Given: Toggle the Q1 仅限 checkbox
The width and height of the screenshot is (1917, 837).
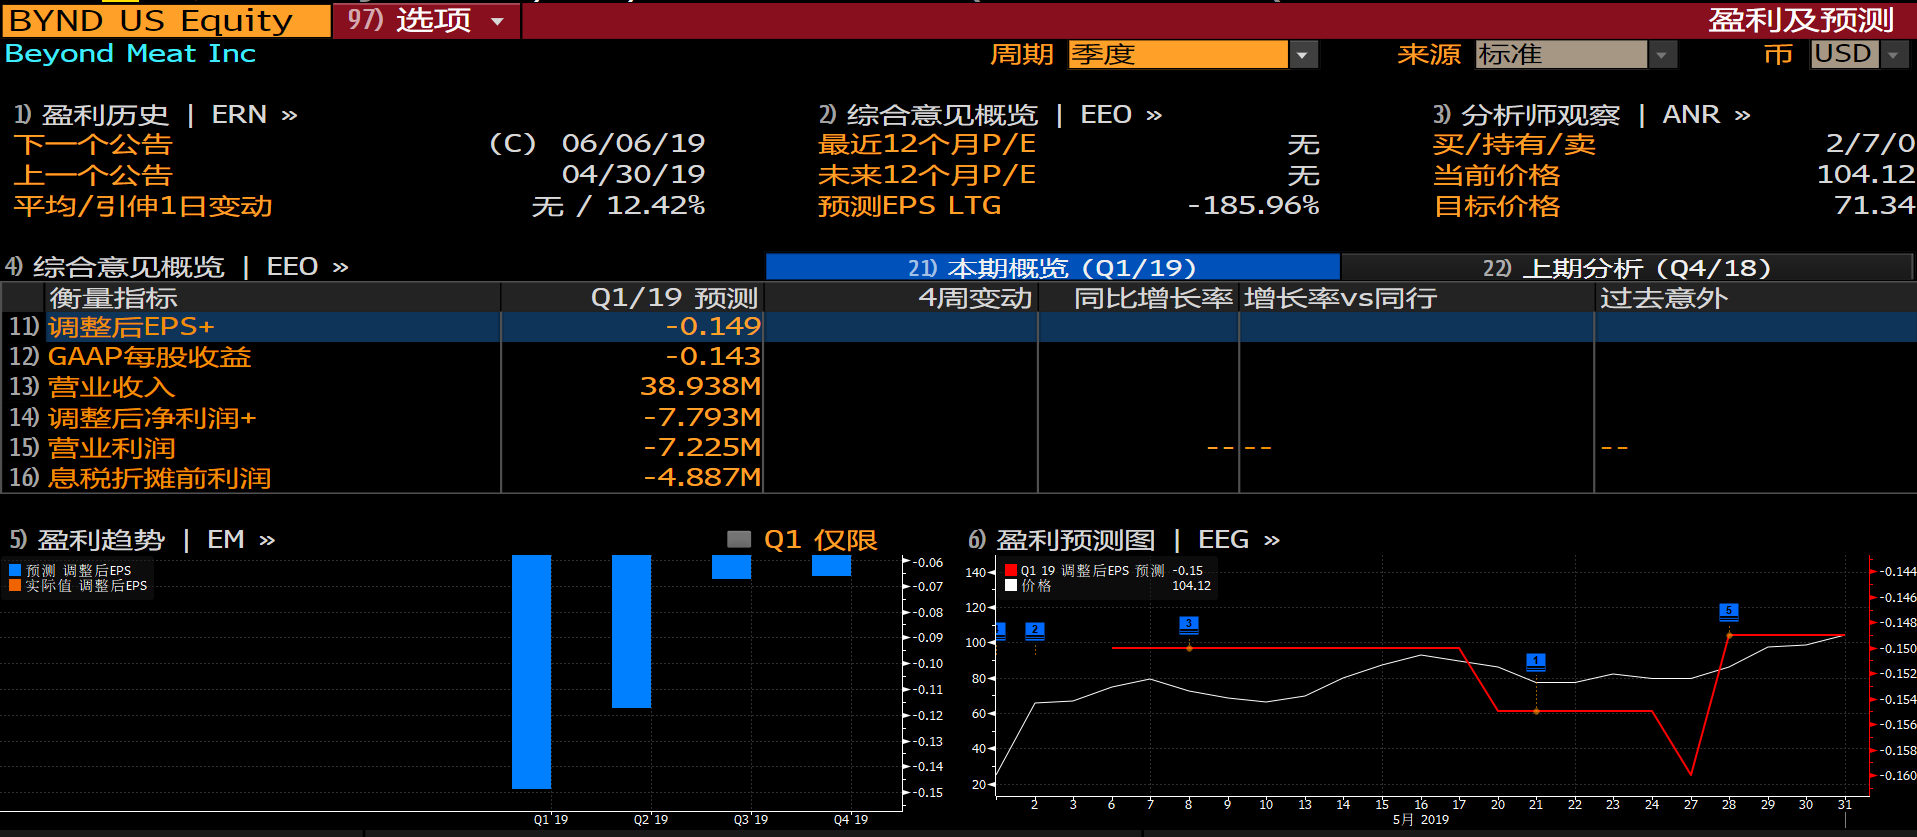Looking at the screenshot, I should point(739,540).
